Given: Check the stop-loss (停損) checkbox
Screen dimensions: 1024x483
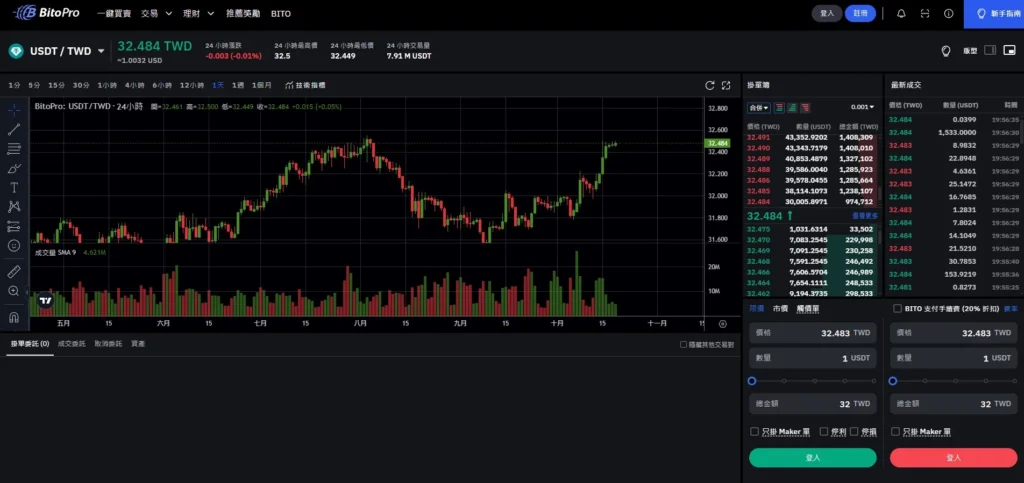Looking at the screenshot, I should coord(854,431).
